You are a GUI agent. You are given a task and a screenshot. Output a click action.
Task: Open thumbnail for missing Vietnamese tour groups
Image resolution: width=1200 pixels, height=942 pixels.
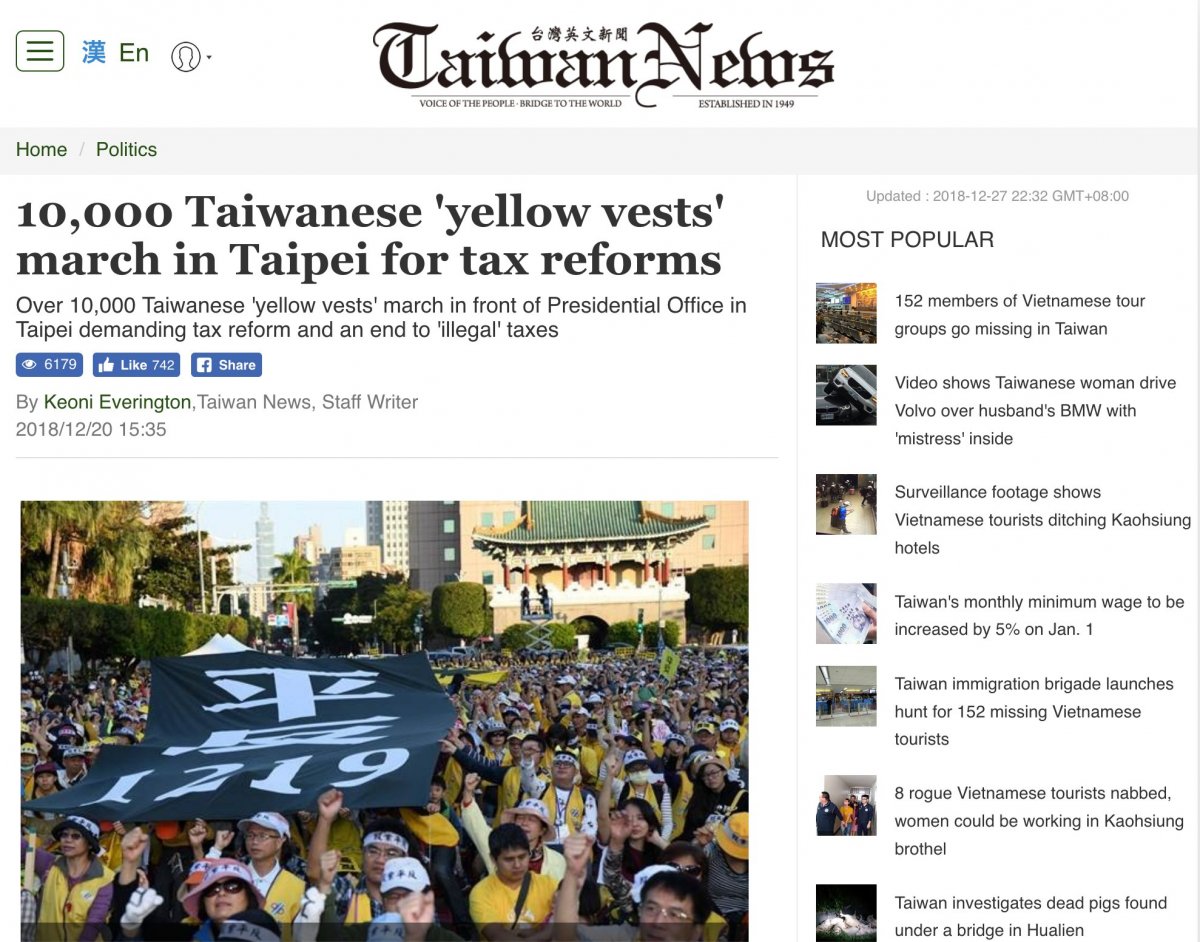tap(846, 313)
